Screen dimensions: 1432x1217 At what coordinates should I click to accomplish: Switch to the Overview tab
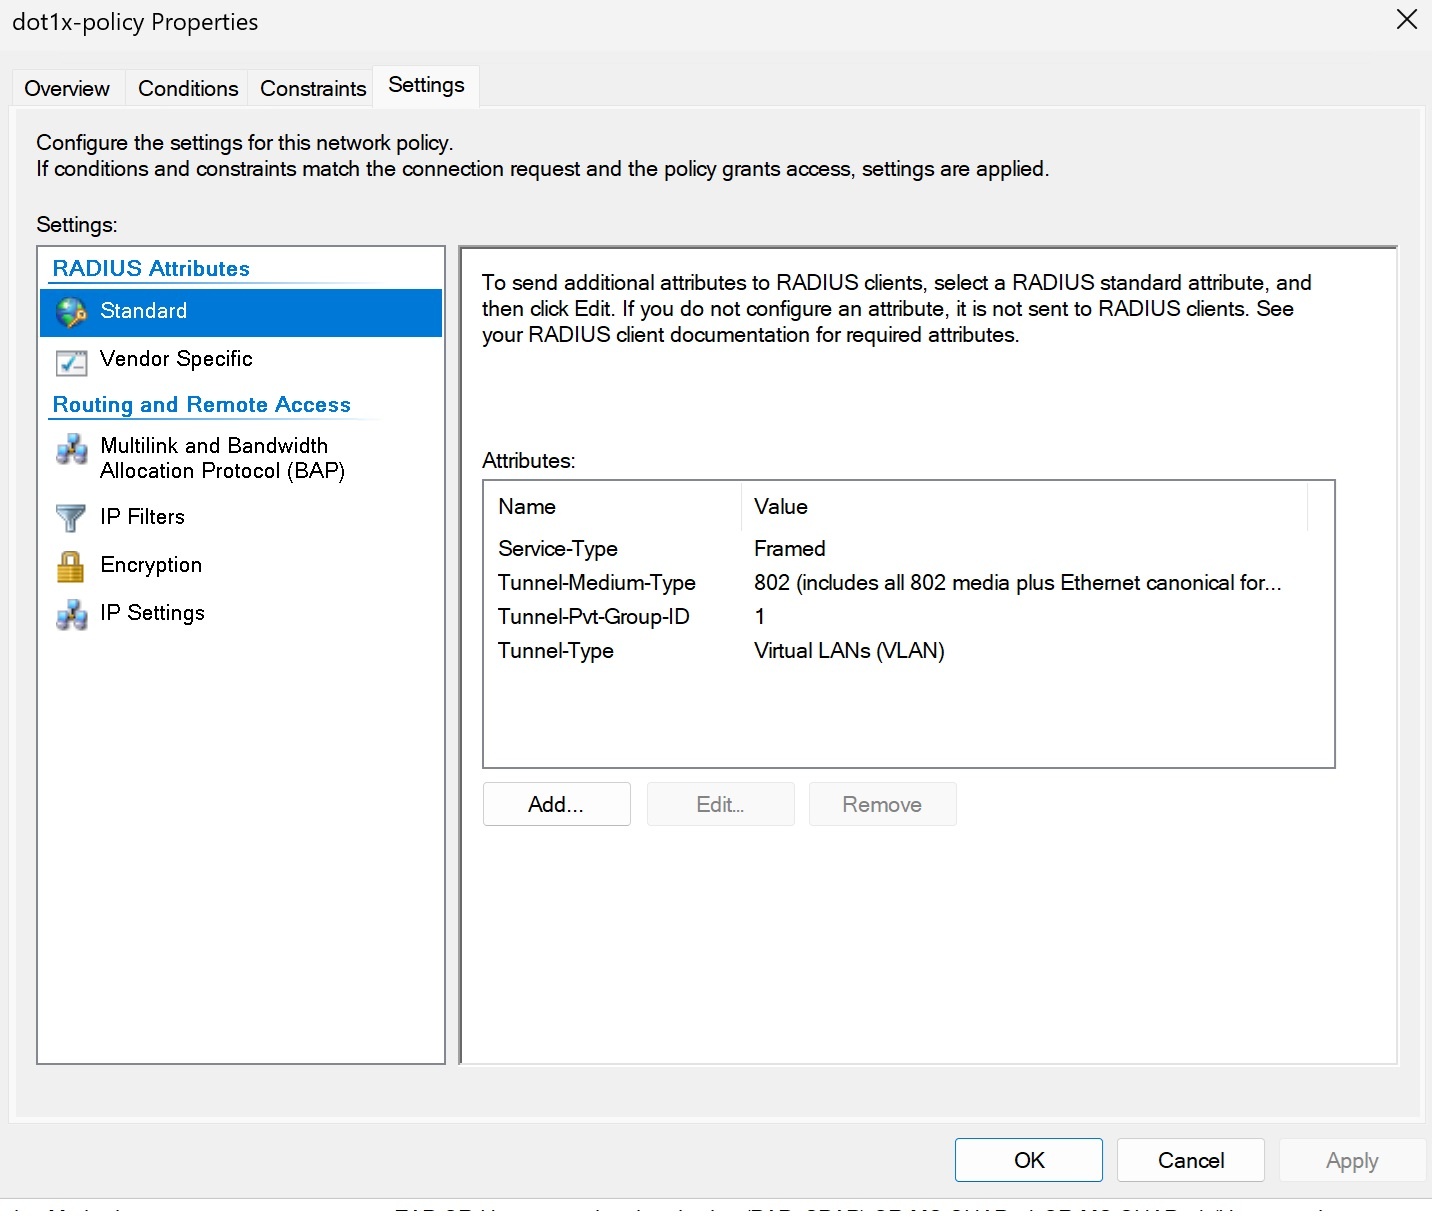click(x=67, y=88)
